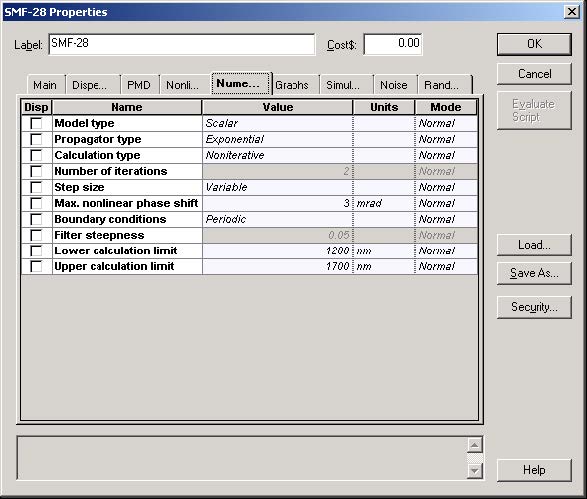The width and height of the screenshot is (587, 499).
Task: Open Calculation type value Noniterative dropdown
Action: 277,155
